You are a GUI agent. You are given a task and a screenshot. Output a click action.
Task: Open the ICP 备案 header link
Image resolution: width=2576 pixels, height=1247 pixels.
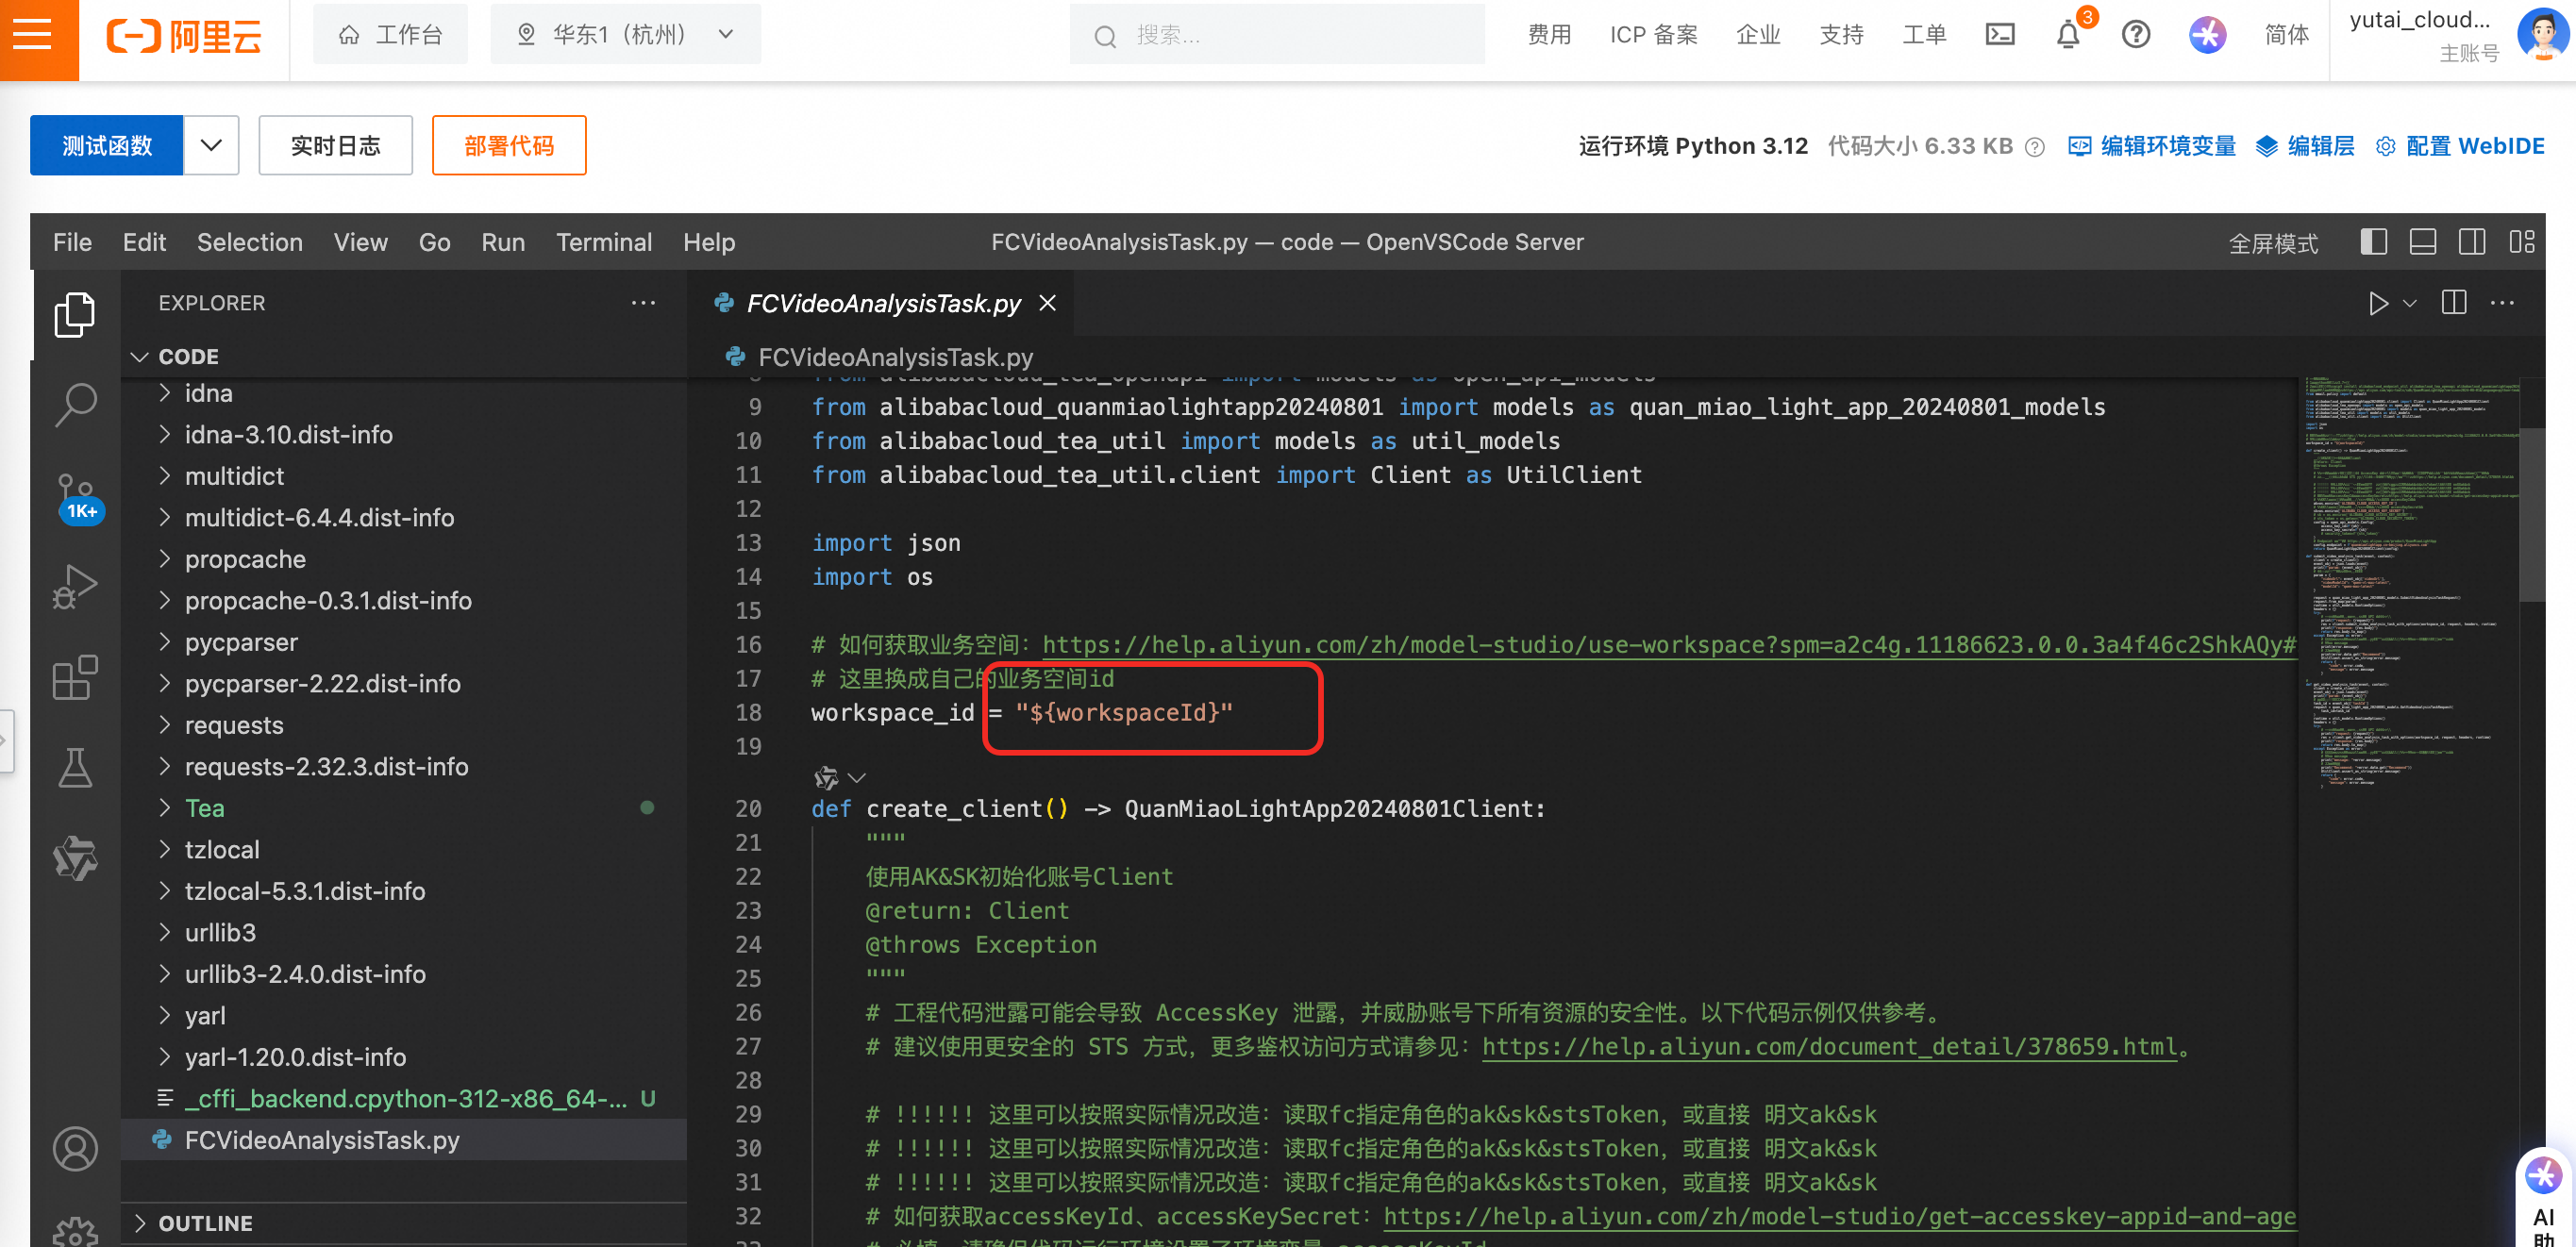point(1653,35)
